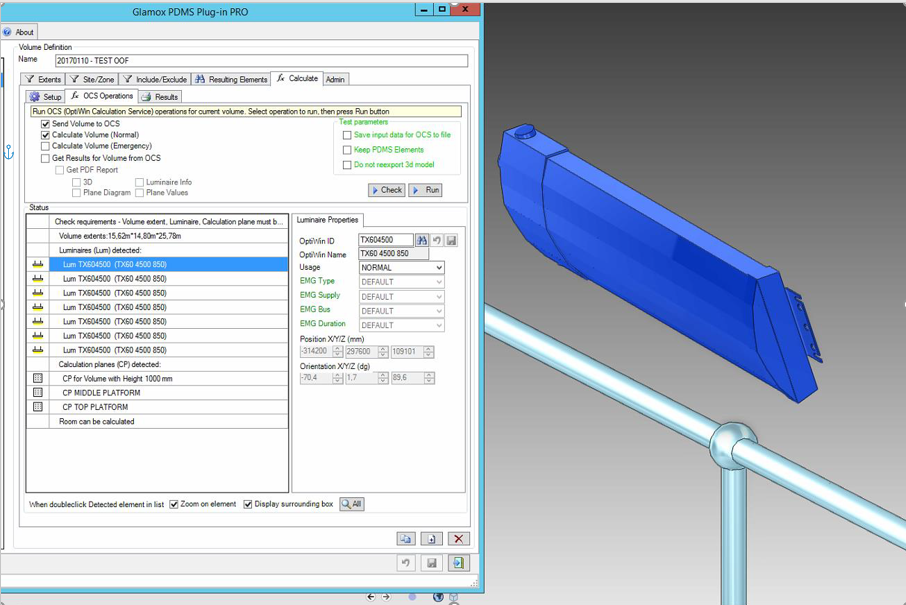Viewport: 906px width, 605px height.
Task: Click the grid icon for CP for Volume
Action: (x=38, y=378)
